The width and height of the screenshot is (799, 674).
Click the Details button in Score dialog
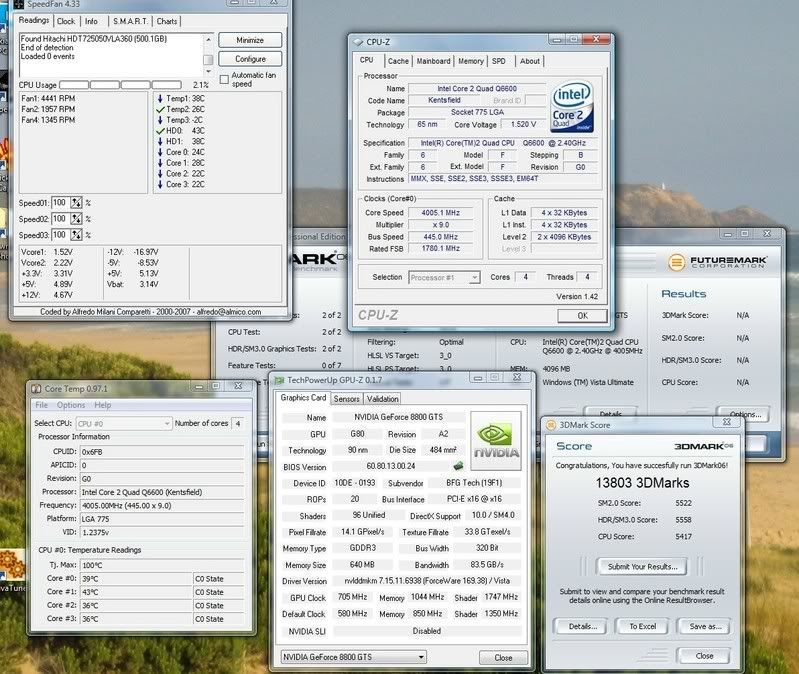click(582, 627)
